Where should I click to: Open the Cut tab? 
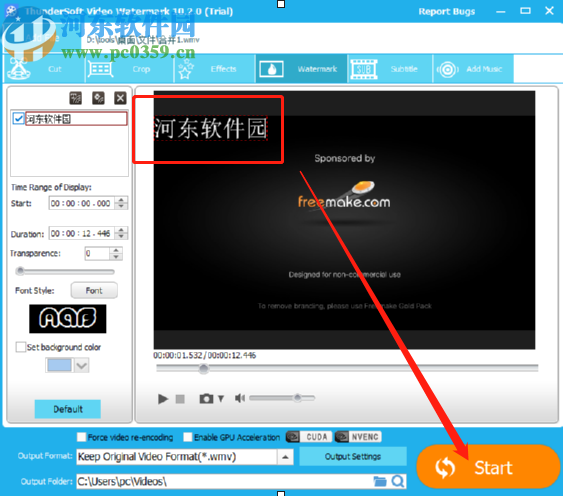tap(44, 69)
